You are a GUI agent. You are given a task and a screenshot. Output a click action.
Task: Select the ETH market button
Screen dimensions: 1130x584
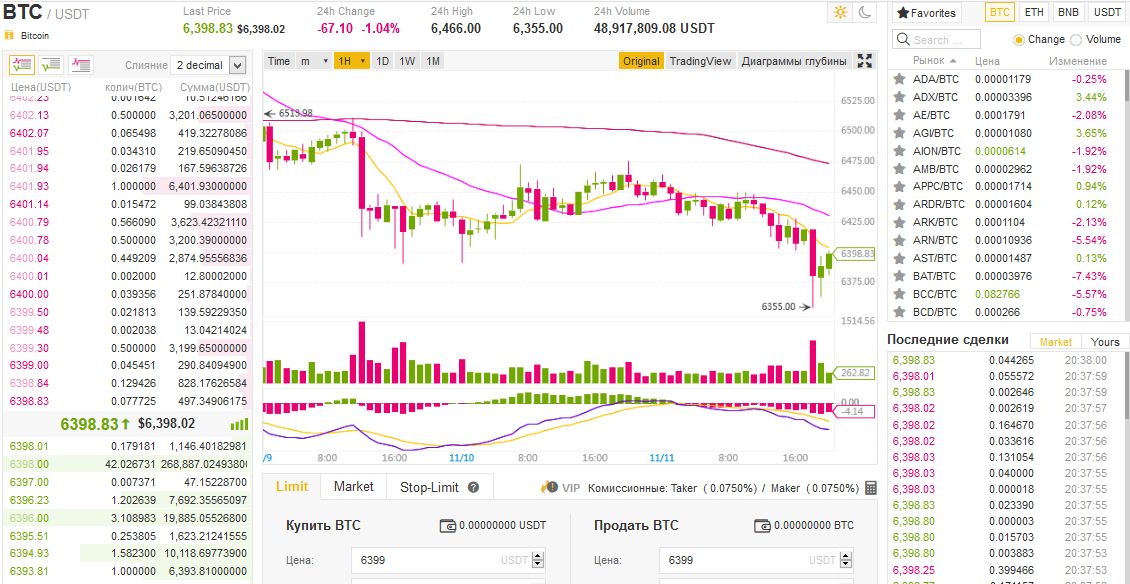pos(1034,13)
